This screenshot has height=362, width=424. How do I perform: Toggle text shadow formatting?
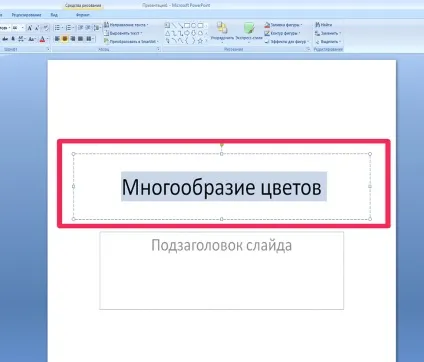[x=13, y=39]
